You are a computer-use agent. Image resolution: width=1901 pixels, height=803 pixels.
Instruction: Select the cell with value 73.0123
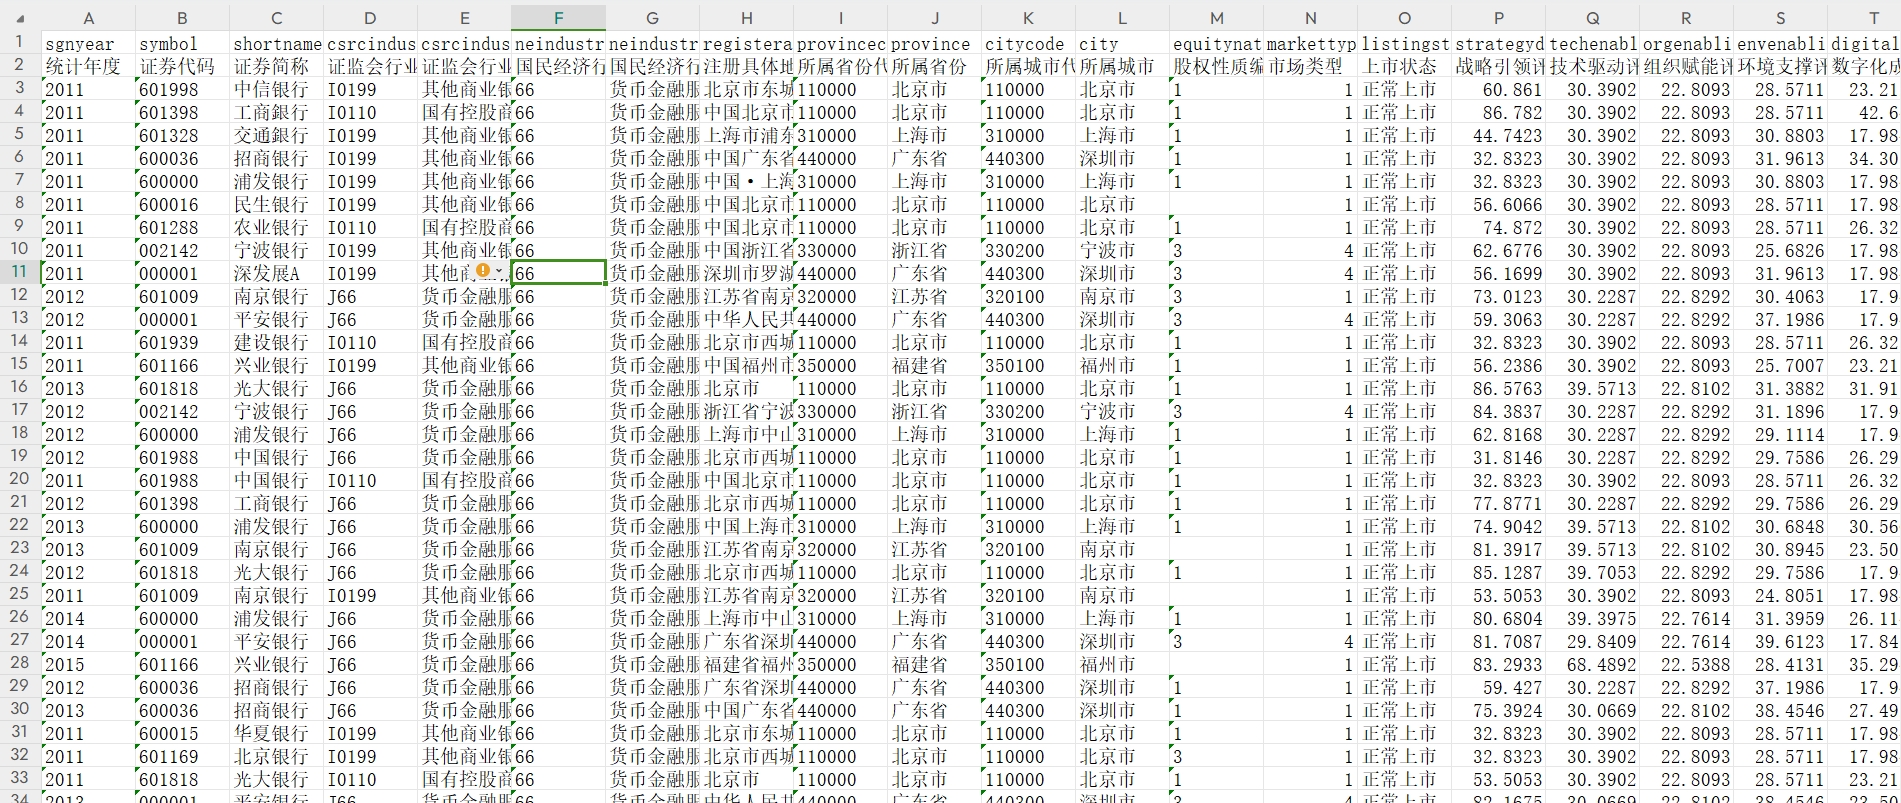(x=1498, y=296)
